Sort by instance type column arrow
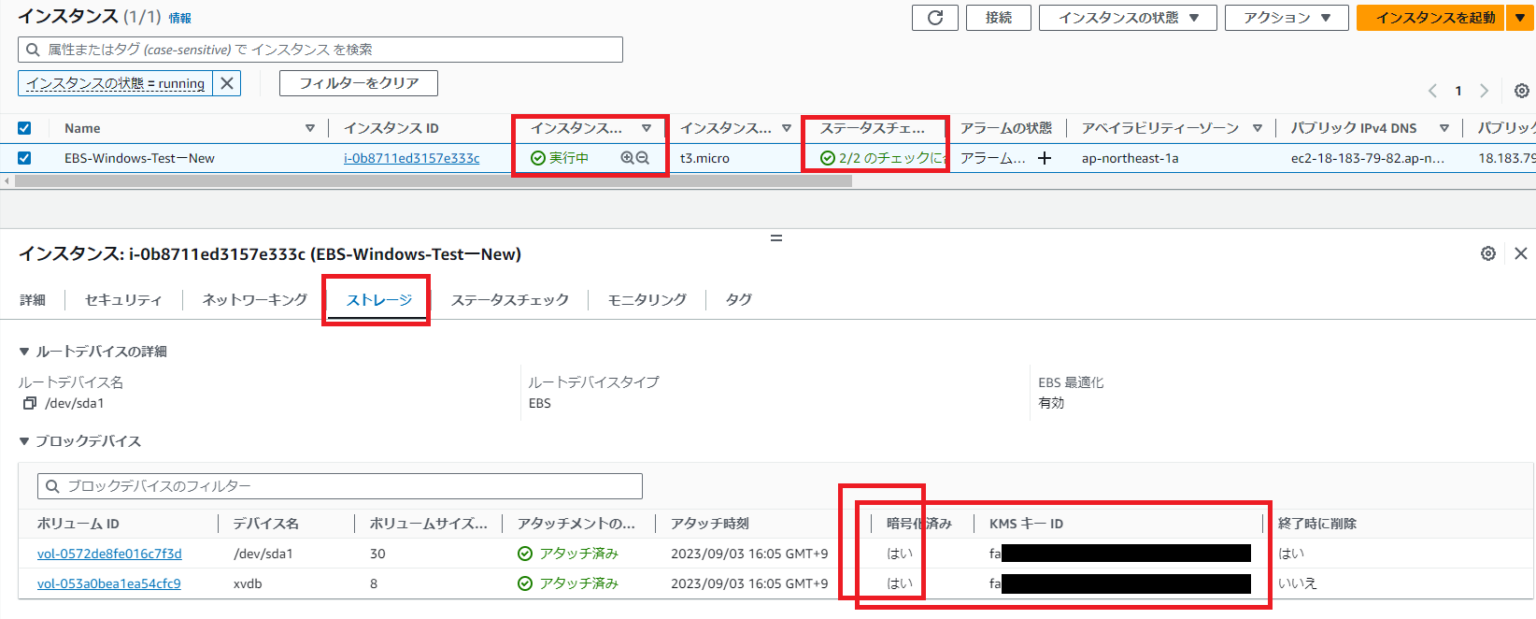This screenshot has height=619, width=1536. tap(787, 128)
